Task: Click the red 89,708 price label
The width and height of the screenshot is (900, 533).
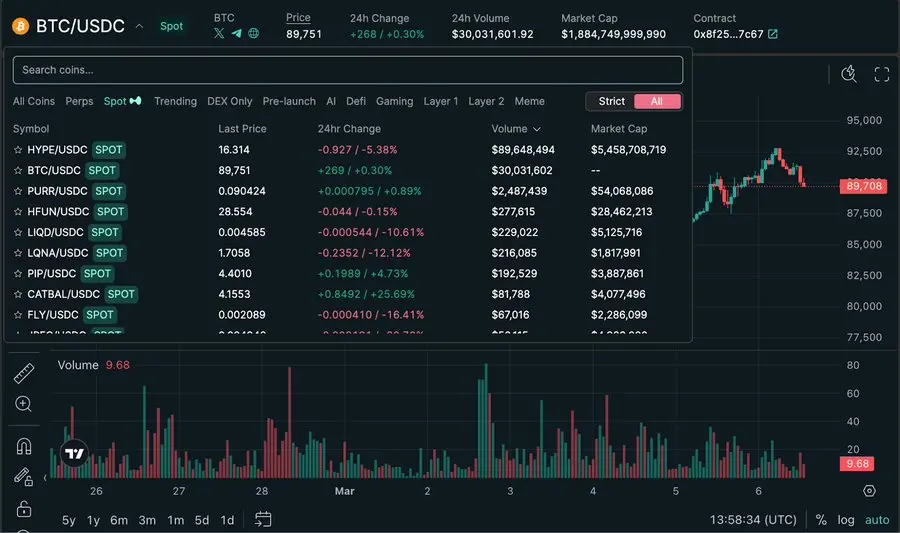Action: (863, 186)
